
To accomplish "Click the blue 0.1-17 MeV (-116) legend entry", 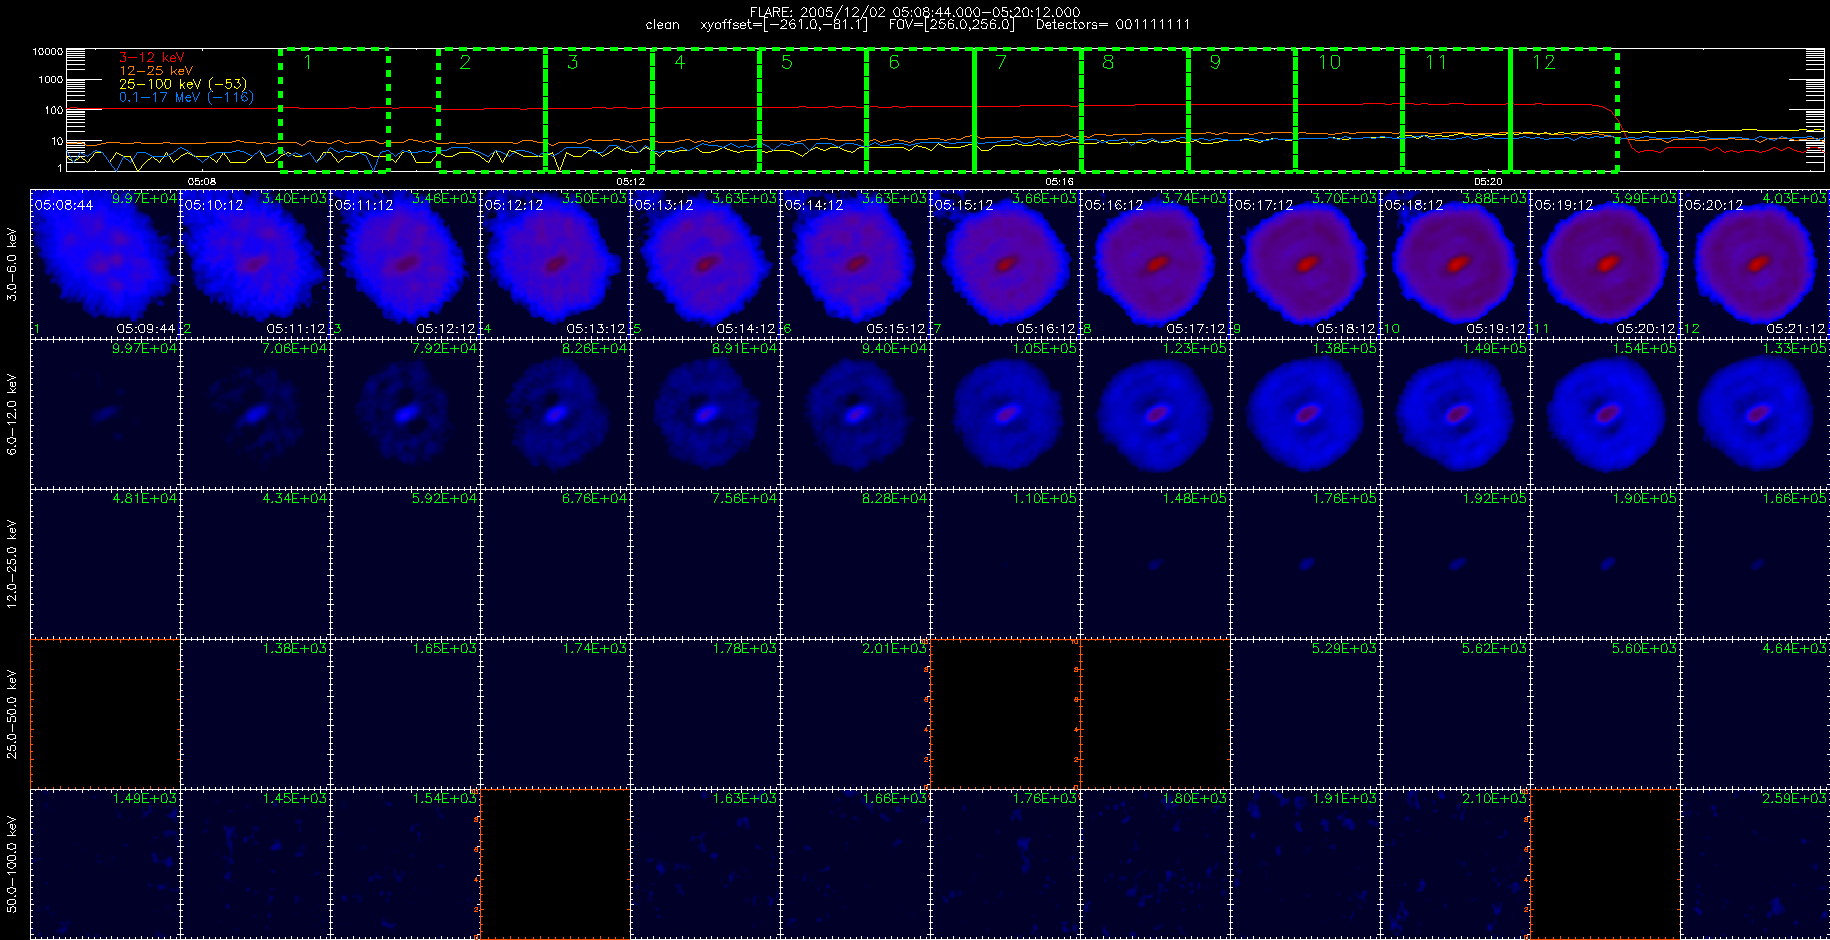I will point(187,97).
